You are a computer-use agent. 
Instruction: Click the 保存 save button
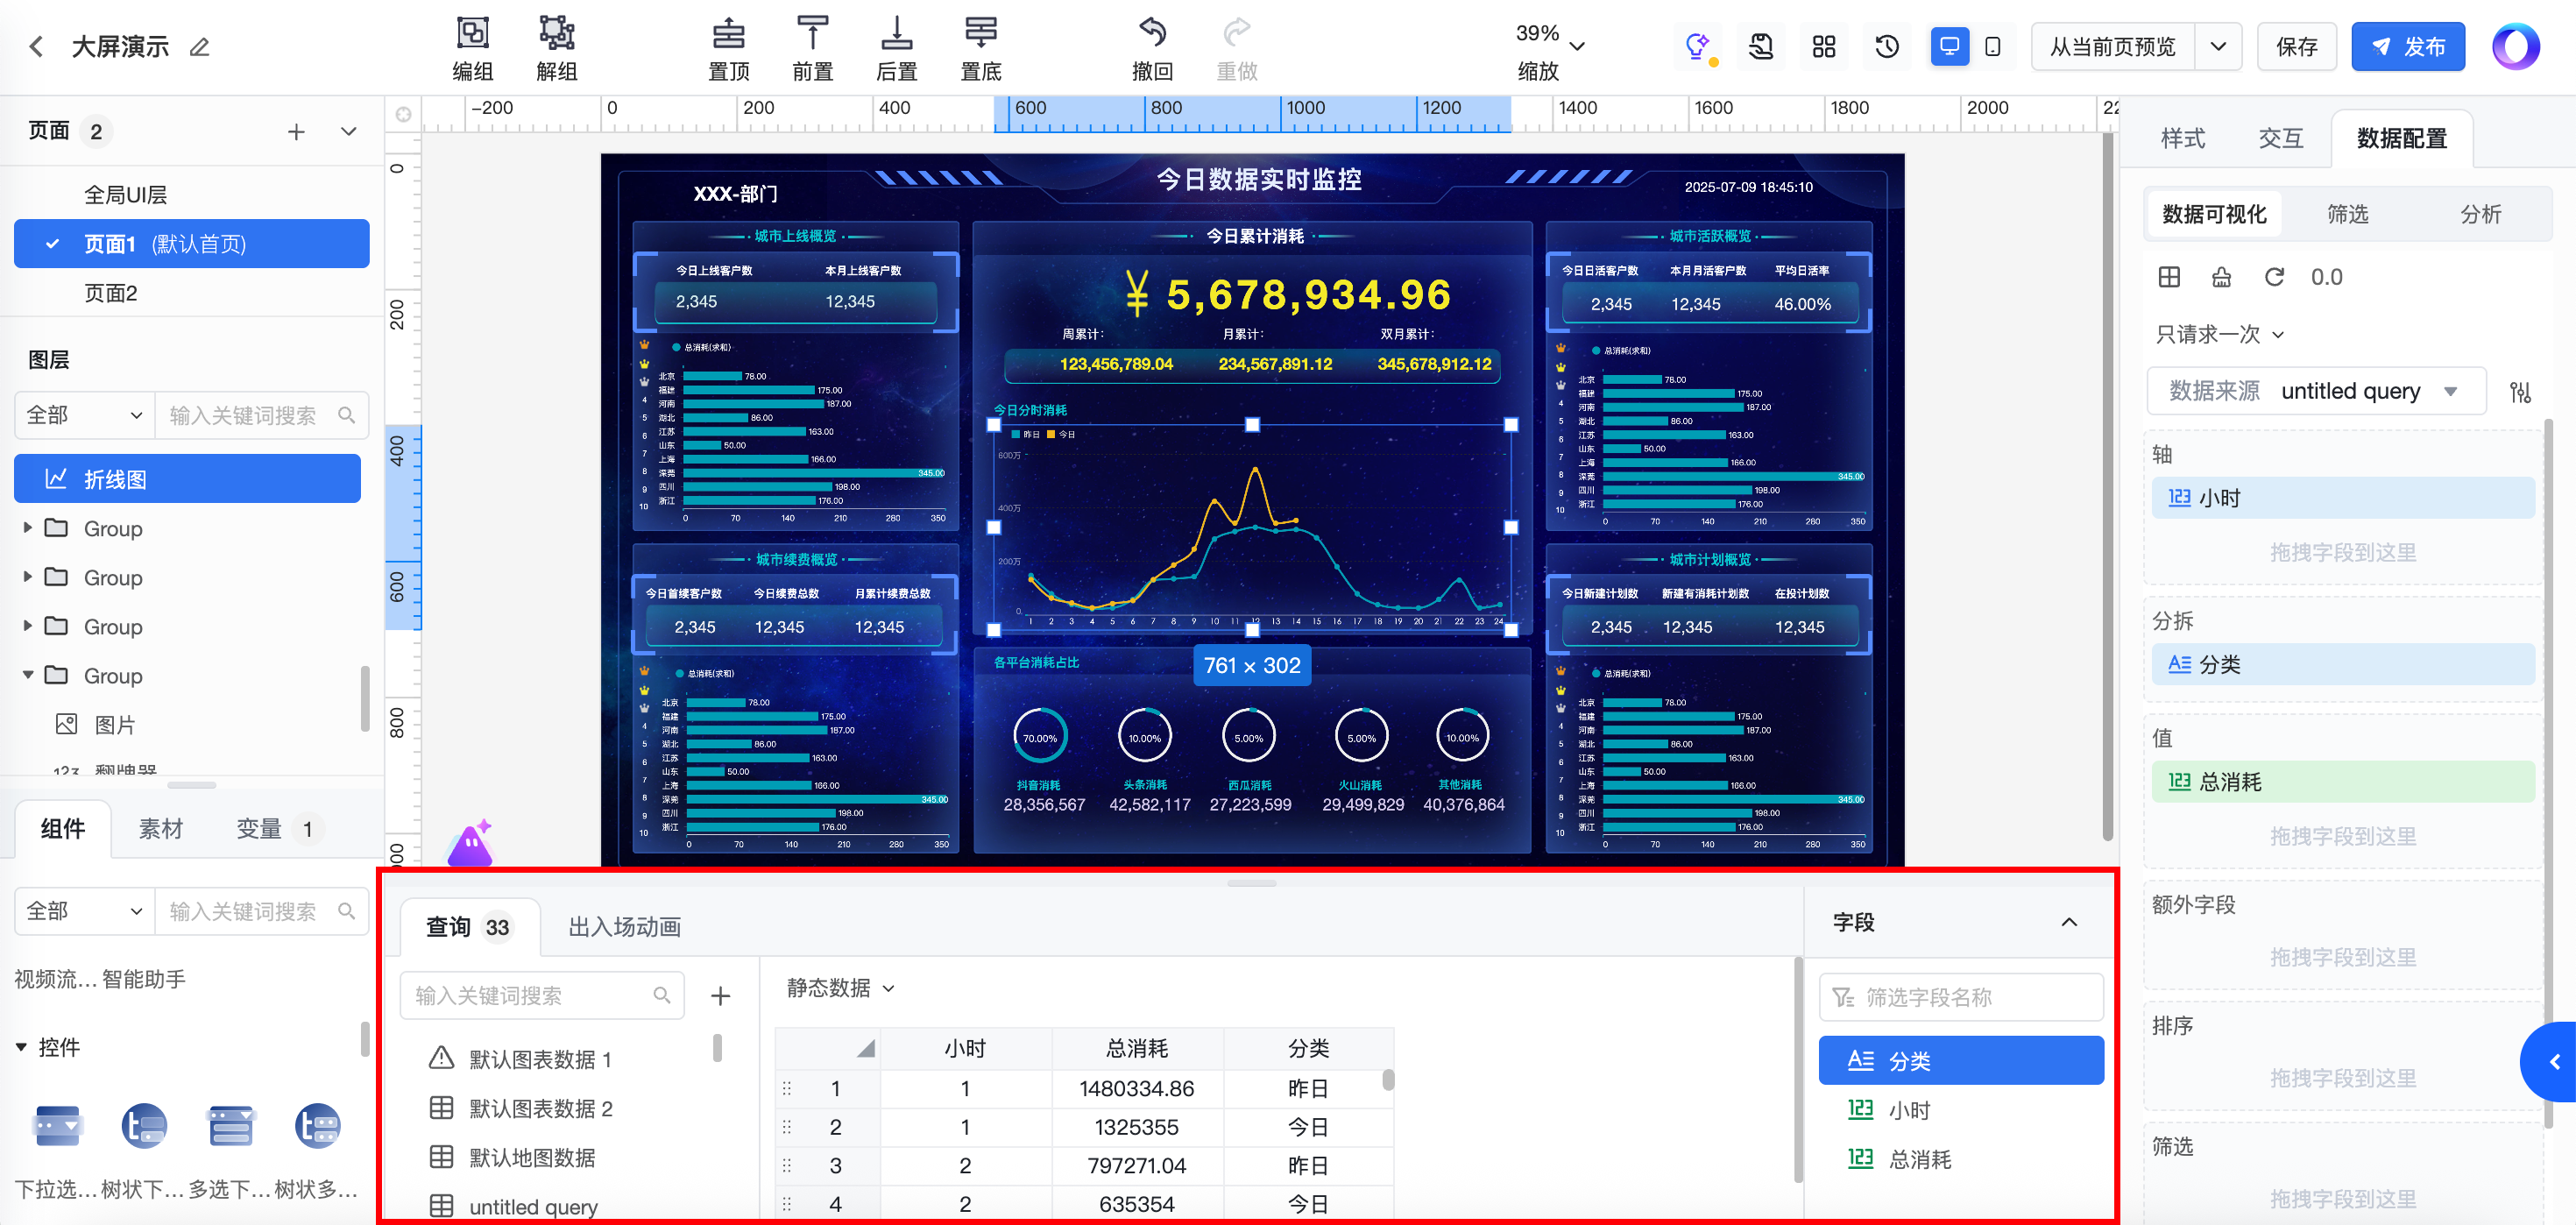tap(2296, 47)
